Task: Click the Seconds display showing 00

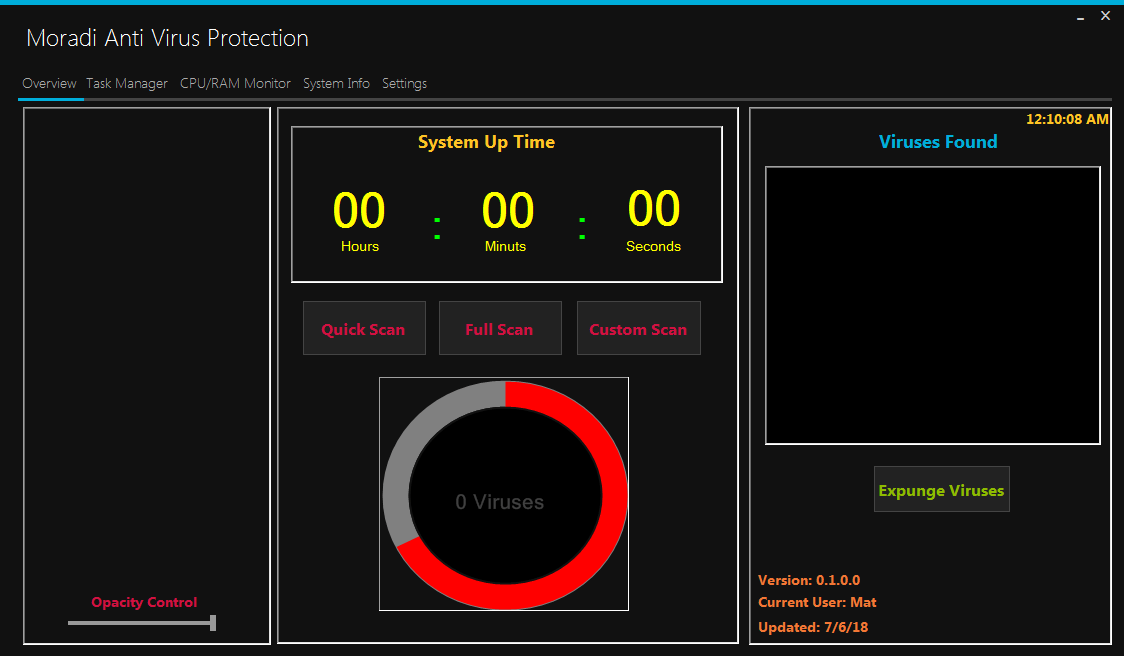Action: 653,210
